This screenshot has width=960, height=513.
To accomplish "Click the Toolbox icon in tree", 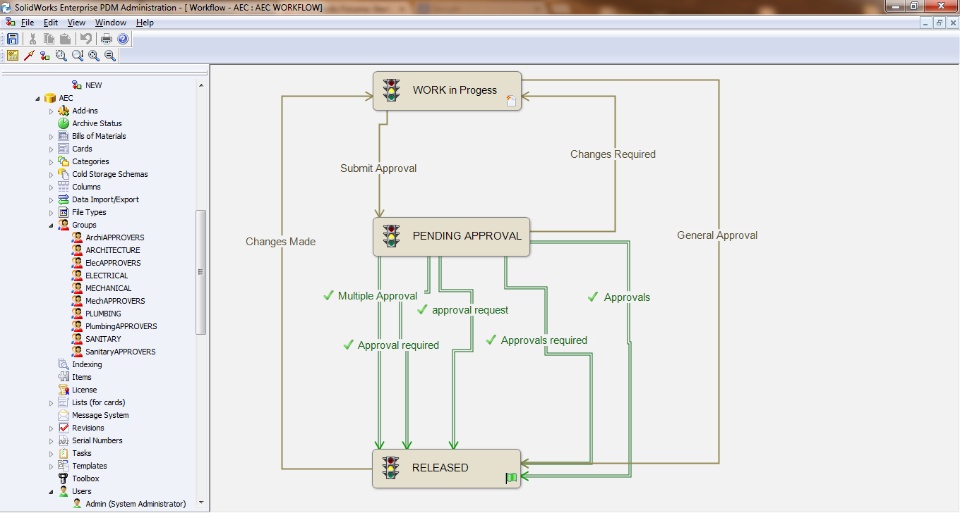I will 63,478.
